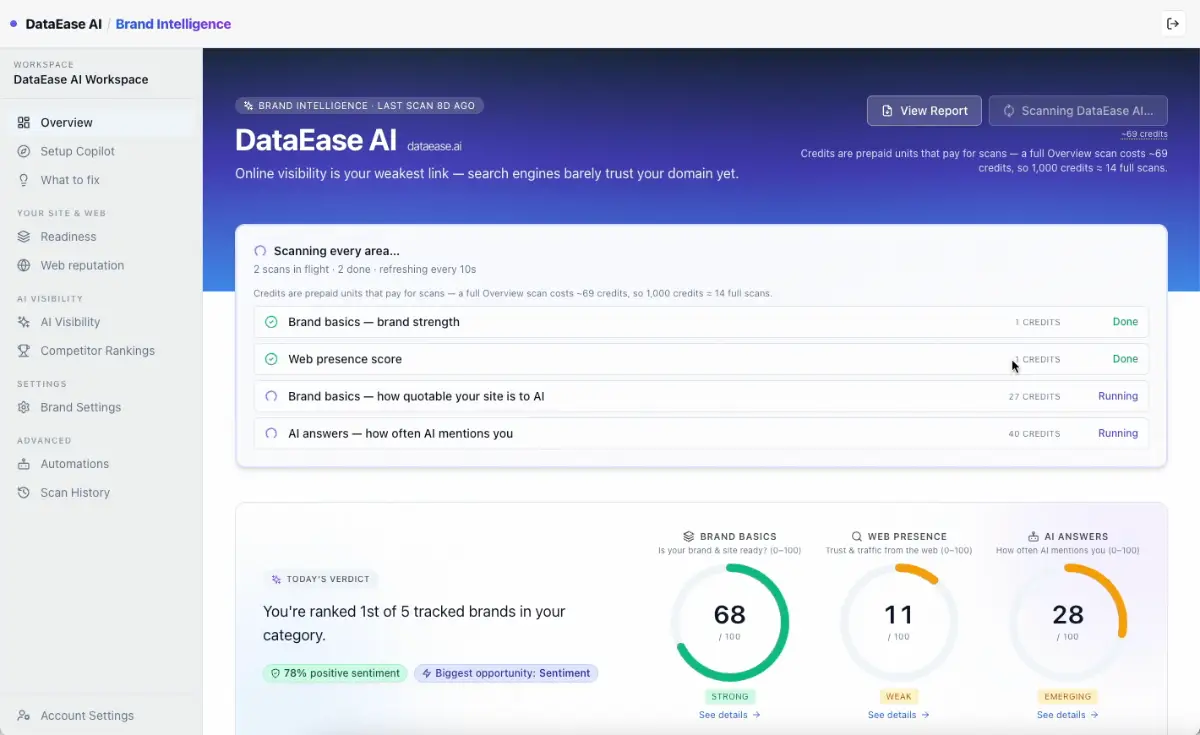Click Brand Intelligence in the header breadcrumb
Screen dimensions: 1200x735
click(173, 24)
